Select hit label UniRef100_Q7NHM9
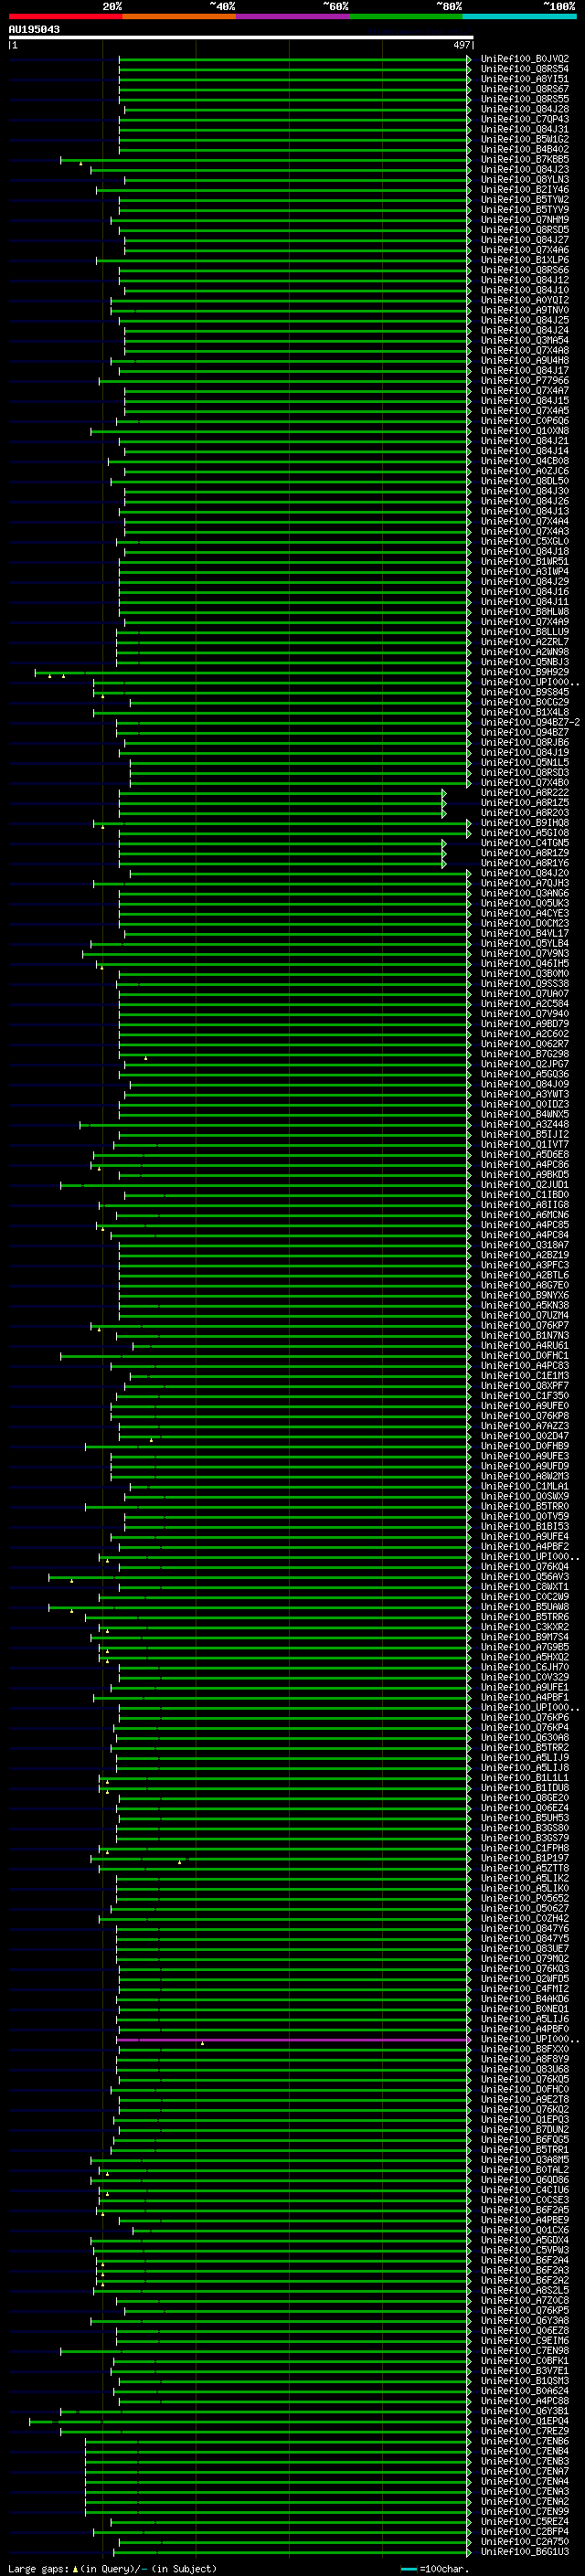585x2576 pixels. (525, 220)
